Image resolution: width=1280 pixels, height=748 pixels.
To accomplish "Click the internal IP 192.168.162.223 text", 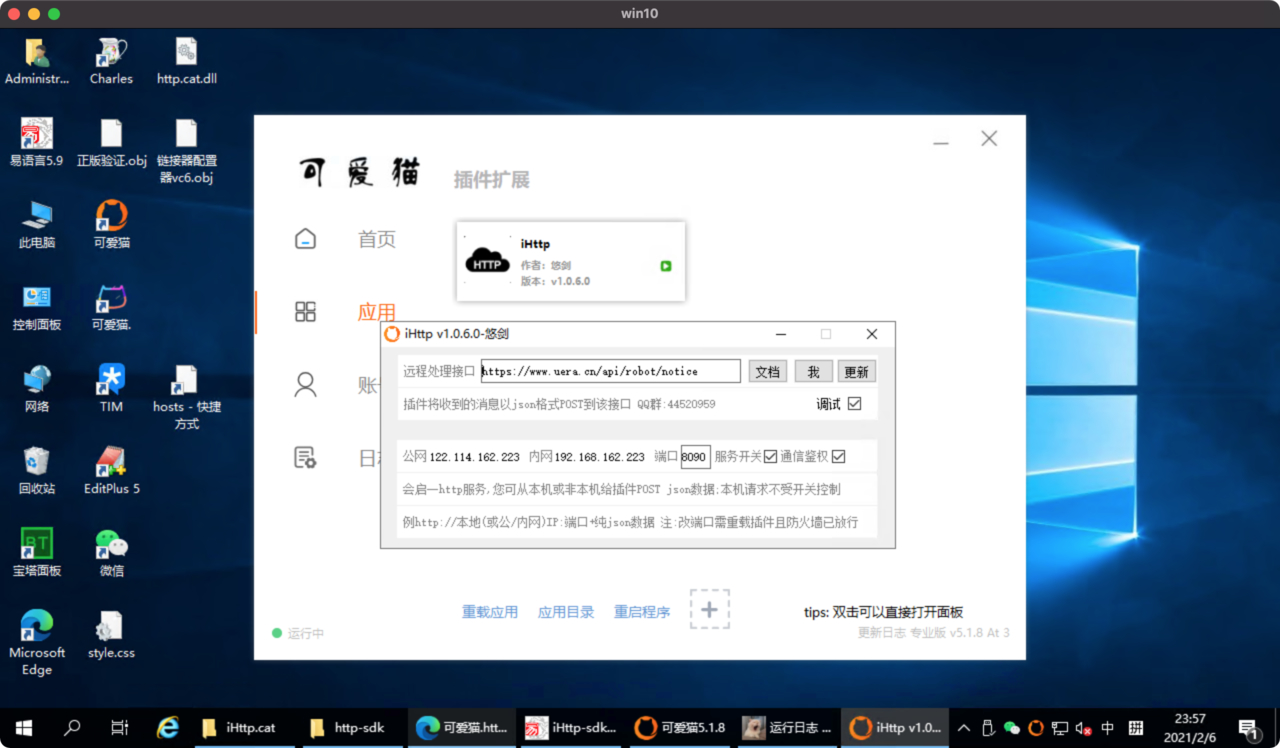I will (x=600, y=457).
